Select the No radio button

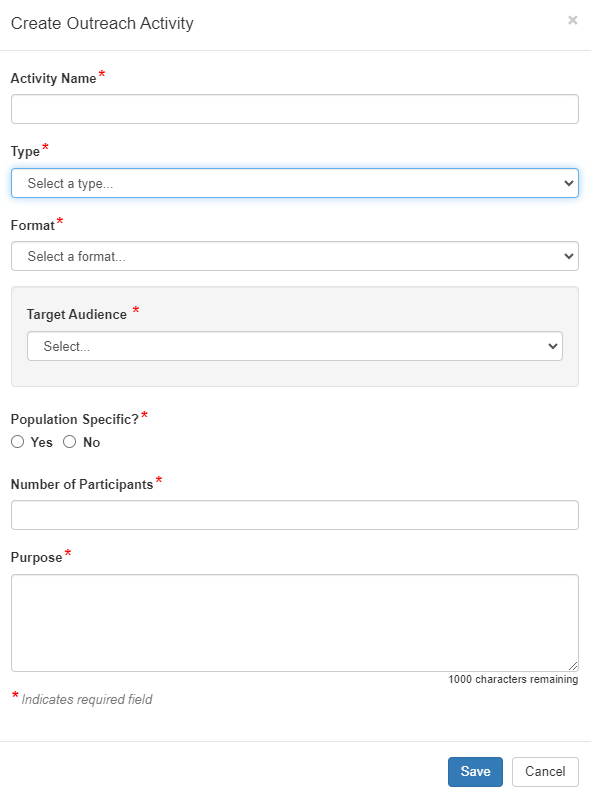tap(70, 442)
